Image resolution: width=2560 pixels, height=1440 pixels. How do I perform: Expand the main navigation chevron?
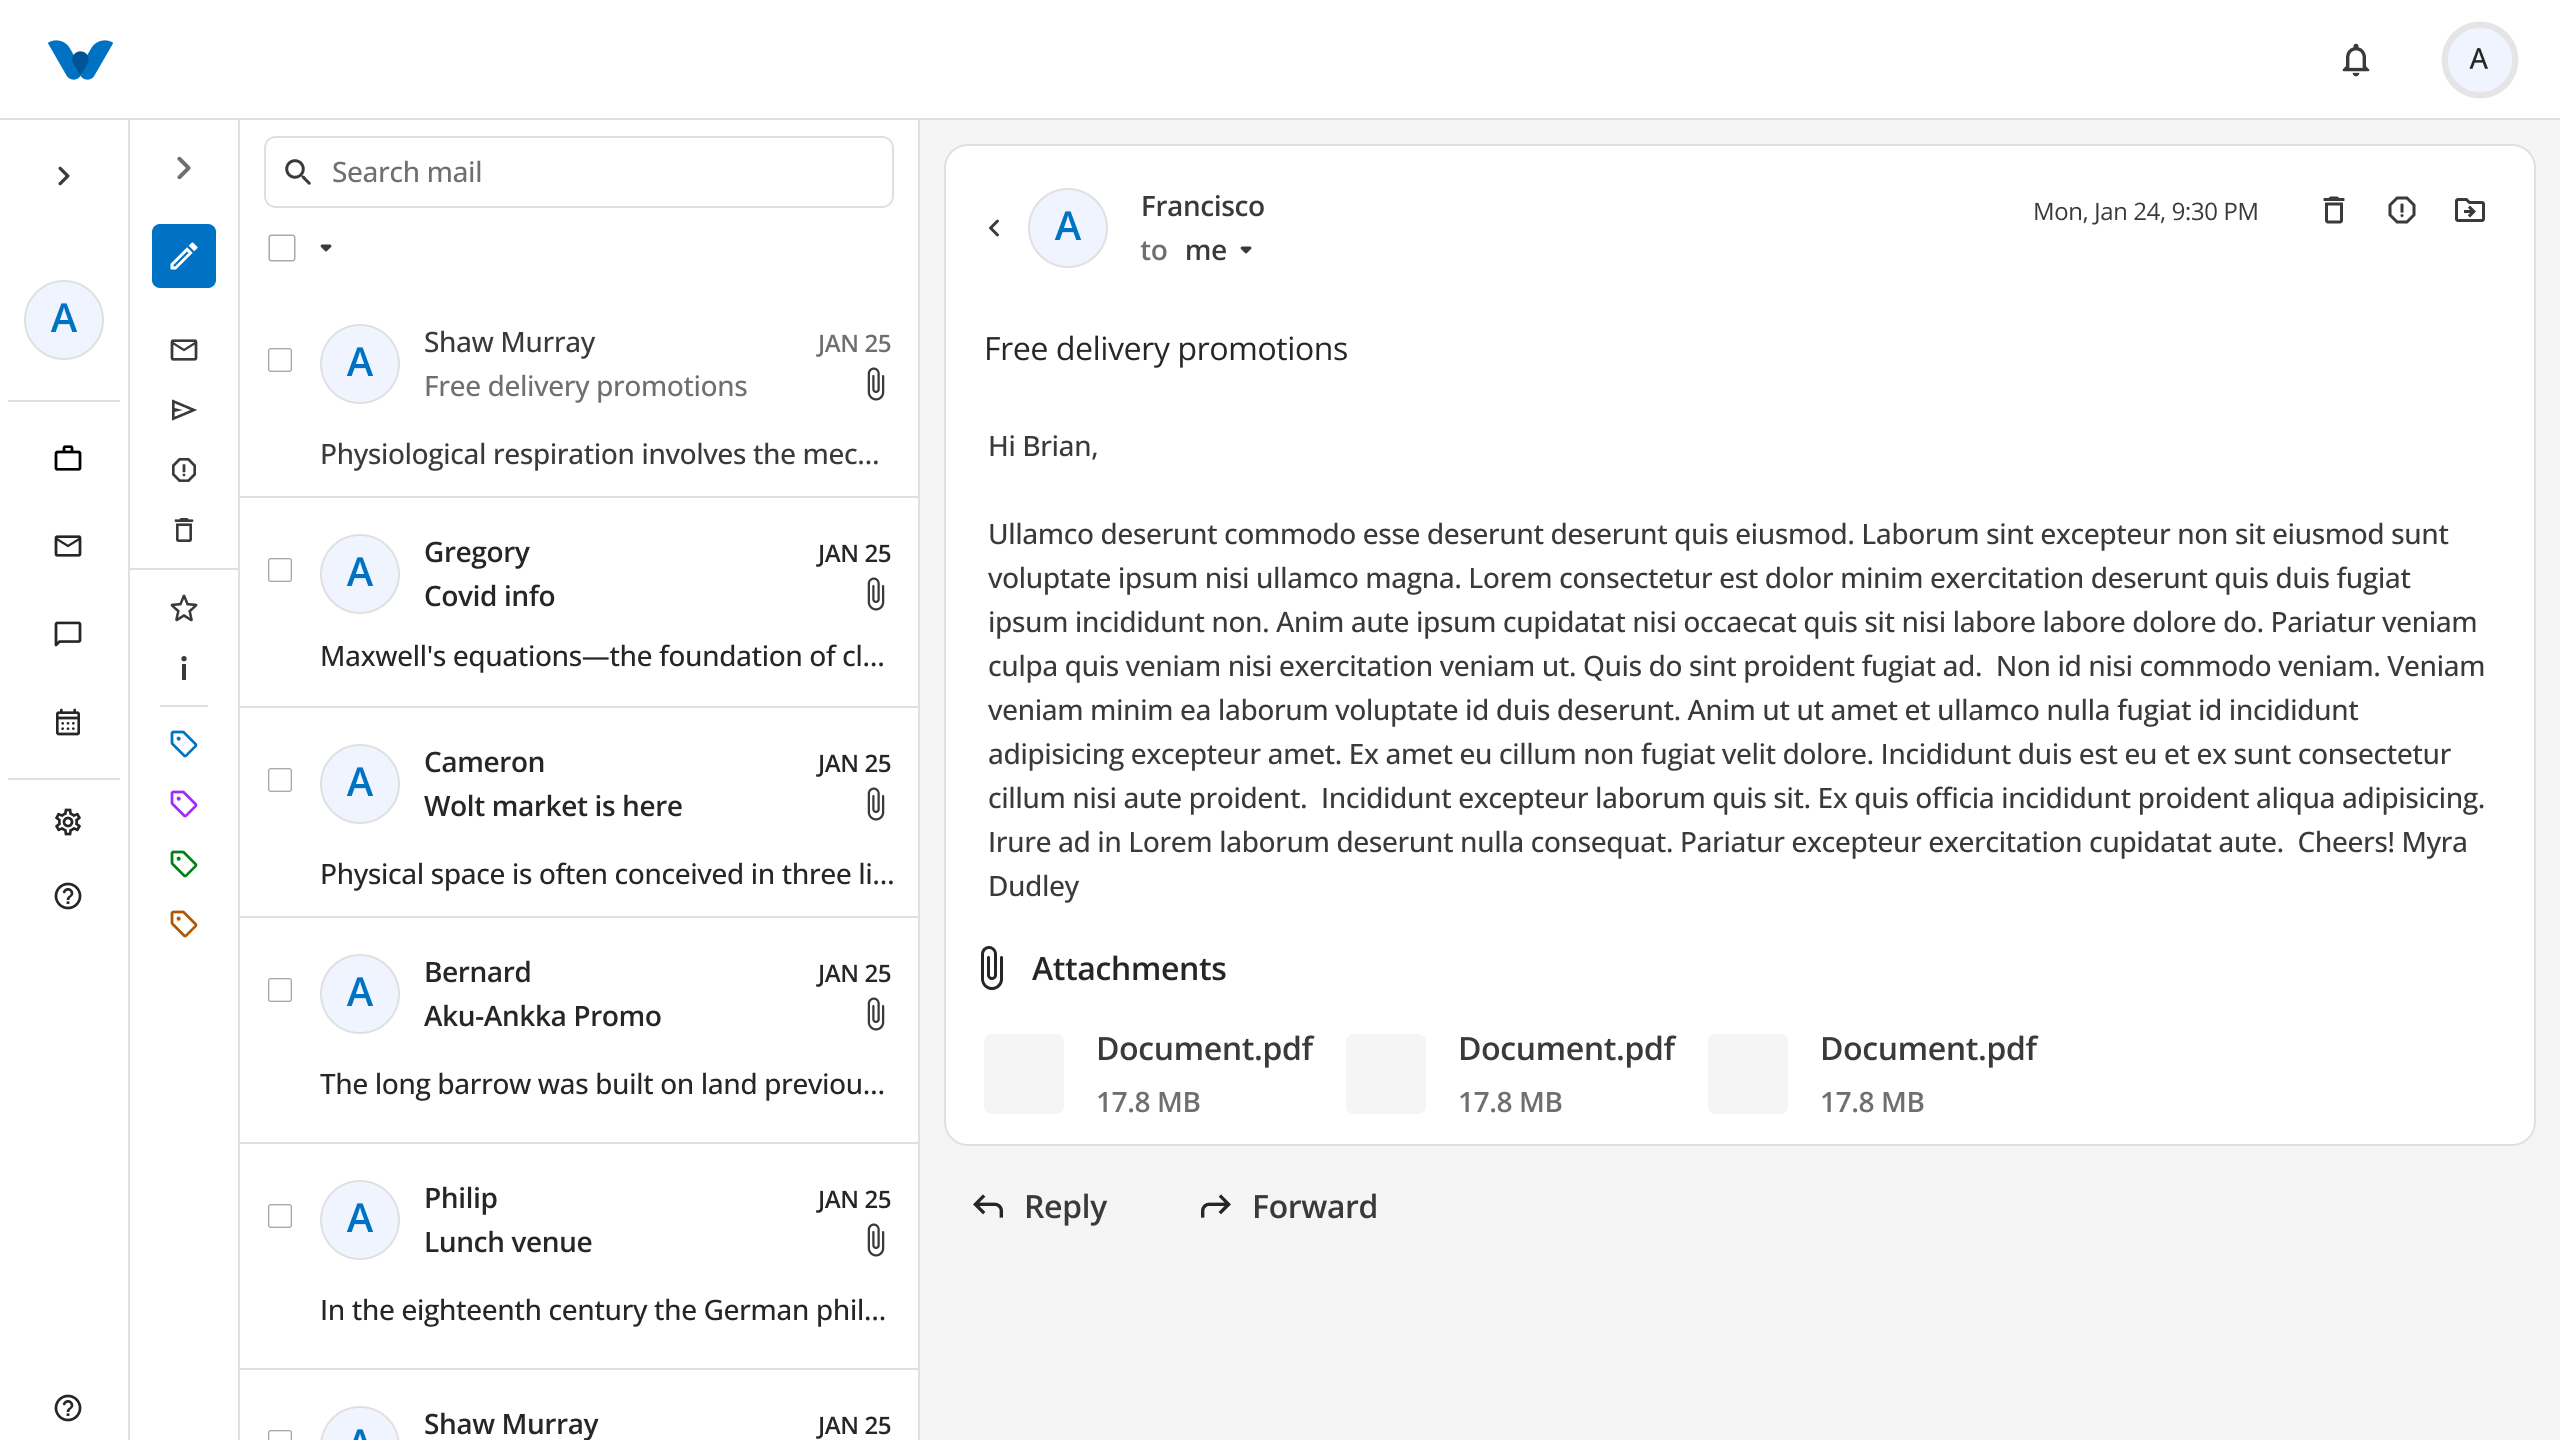64,176
